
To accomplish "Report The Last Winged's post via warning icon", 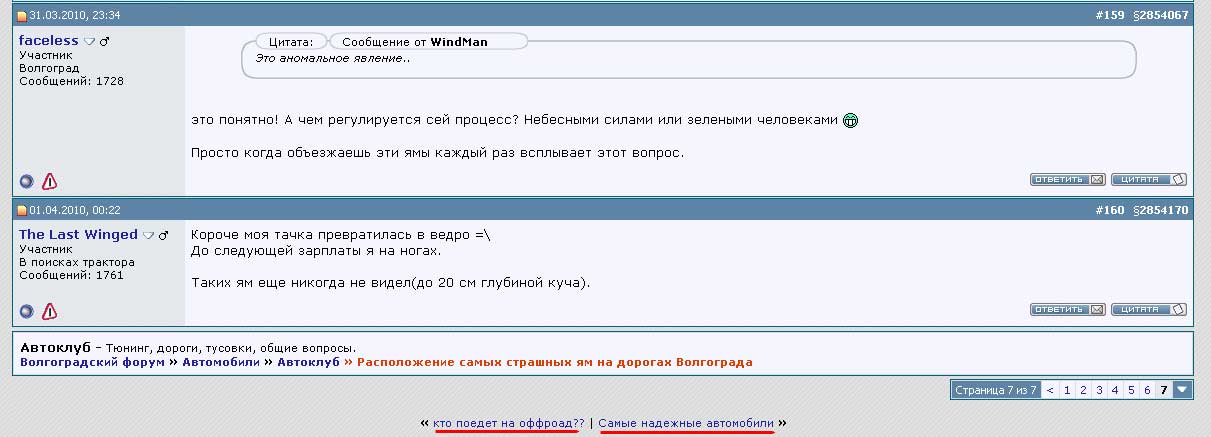I will tap(49, 311).
